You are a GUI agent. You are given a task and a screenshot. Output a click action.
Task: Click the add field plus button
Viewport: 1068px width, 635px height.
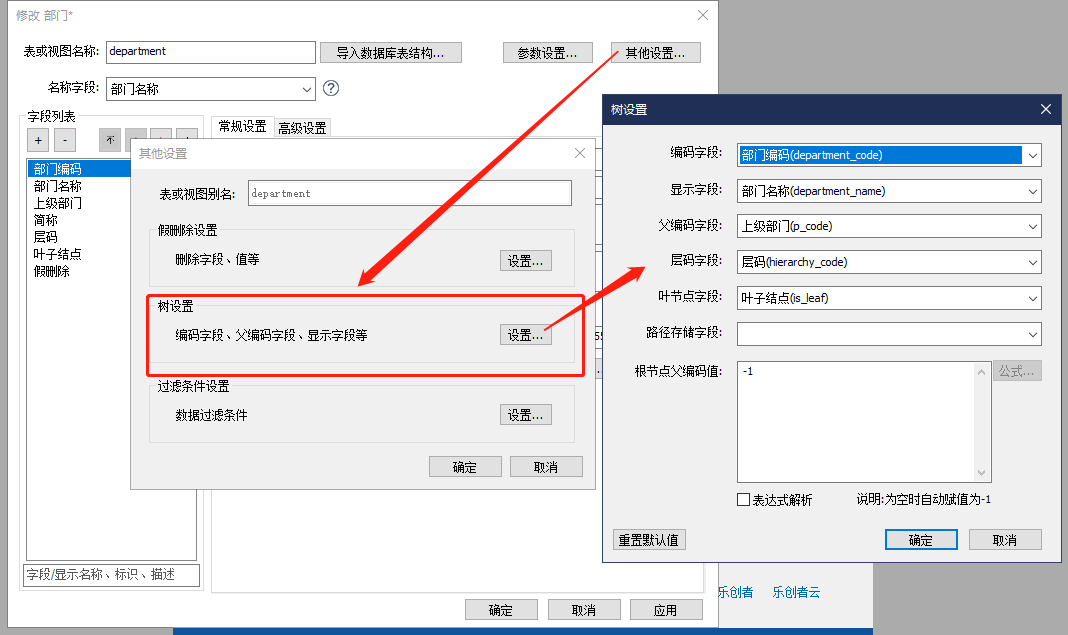37,140
